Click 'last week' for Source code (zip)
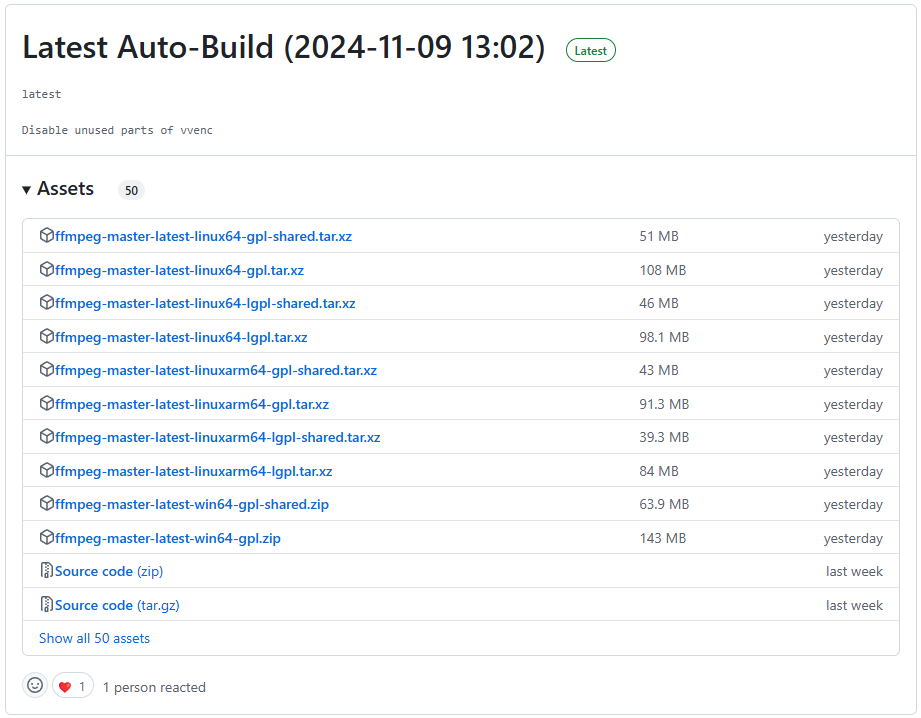This screenshot has height=718, width=921. tap(854, 571)
